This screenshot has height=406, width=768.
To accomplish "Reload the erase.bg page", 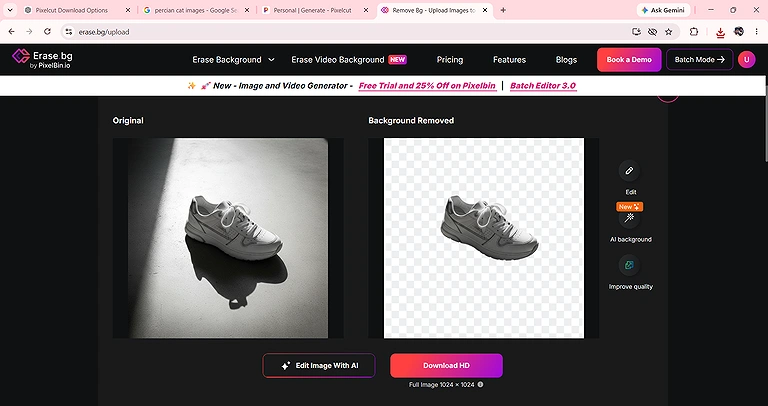I will [x=47, y=31].
